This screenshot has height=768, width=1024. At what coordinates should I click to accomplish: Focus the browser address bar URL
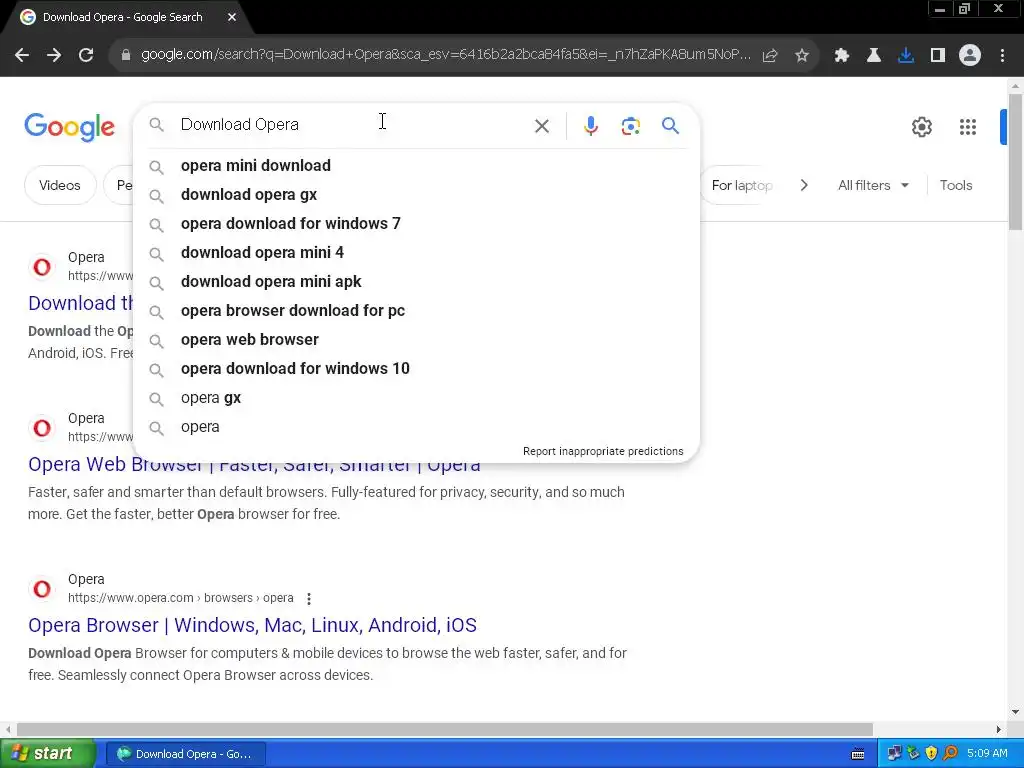click(445, 55)
